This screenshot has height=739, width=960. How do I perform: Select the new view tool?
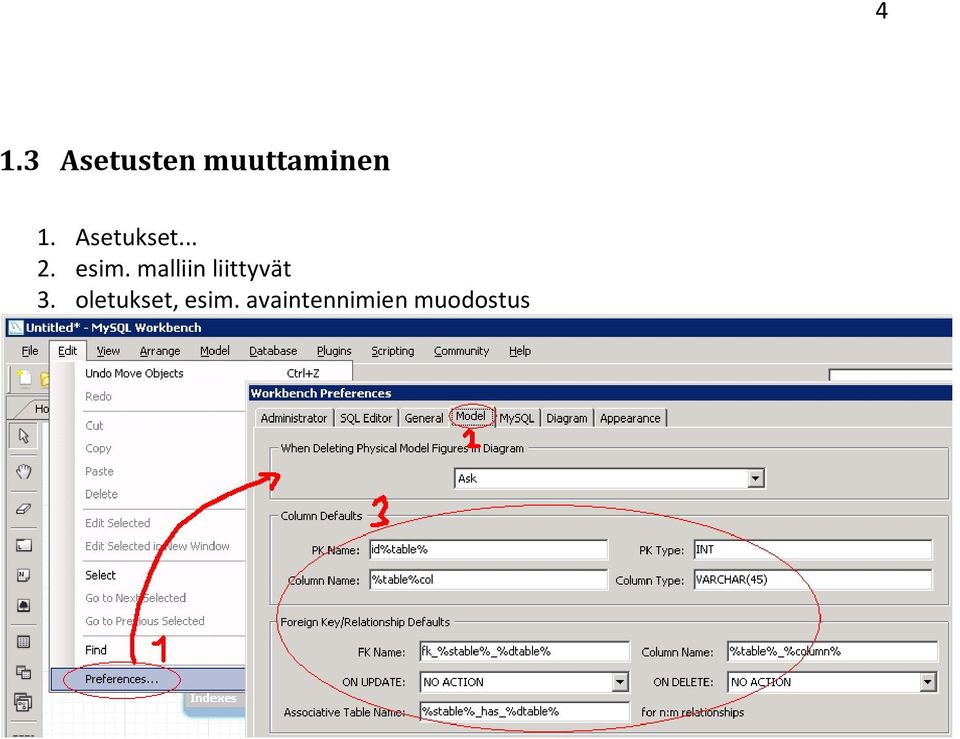click(24, 672)
